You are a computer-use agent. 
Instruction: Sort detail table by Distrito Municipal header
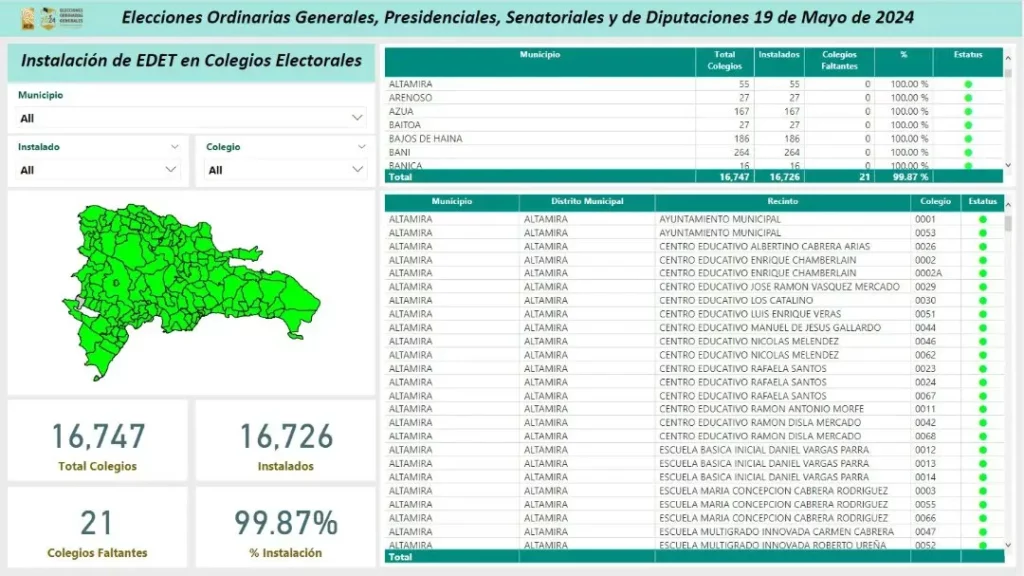click(587, 202)
